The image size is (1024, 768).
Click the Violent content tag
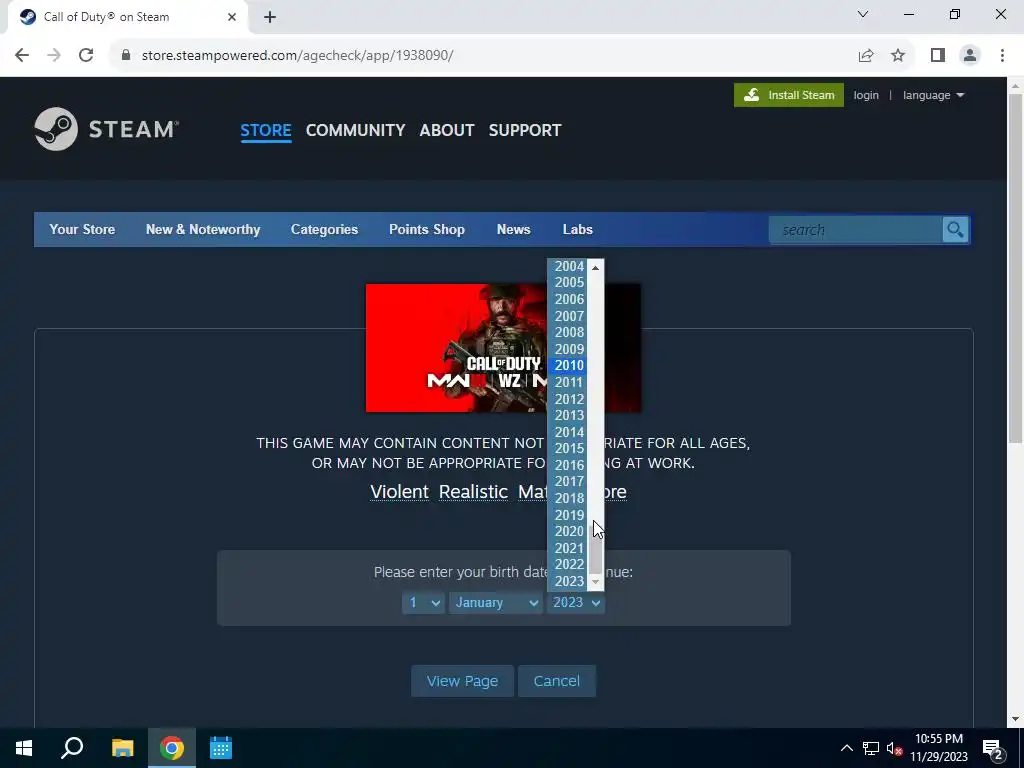pyautogui.click(x=400, y=492)
